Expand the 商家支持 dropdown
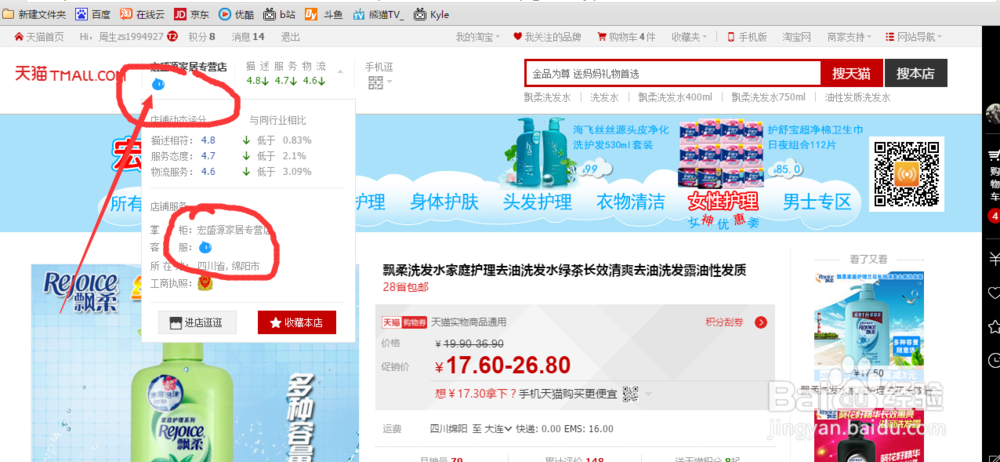Screen dimensions: 1000x462 coord(849,37)
